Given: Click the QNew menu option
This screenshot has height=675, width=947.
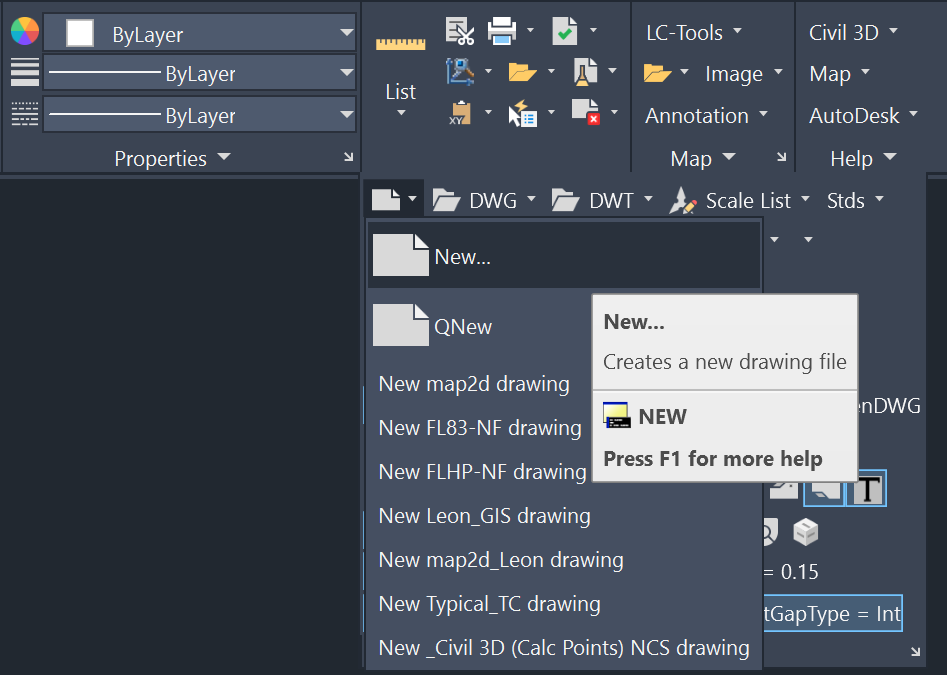Looking at the screenshot, I should click(463, 327).
